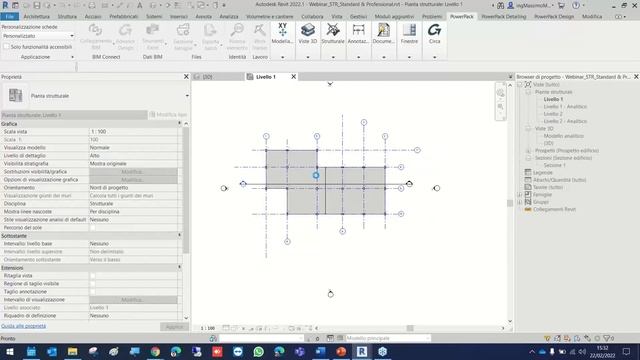This screenshot has height=360, width=640.
Task: Open the File menu tab
Action: pyautogui.click(x=10, y=17)
